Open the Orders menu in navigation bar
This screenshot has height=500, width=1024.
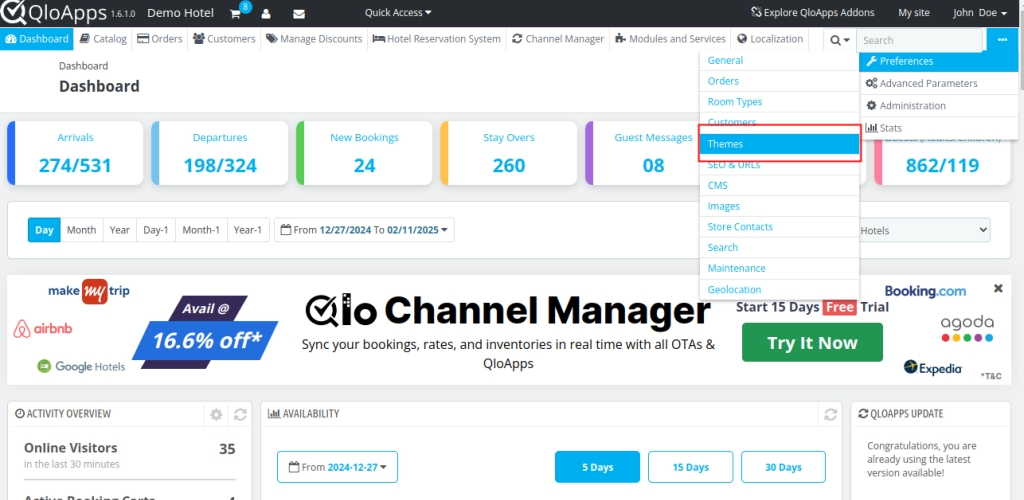tap(160, 39)
